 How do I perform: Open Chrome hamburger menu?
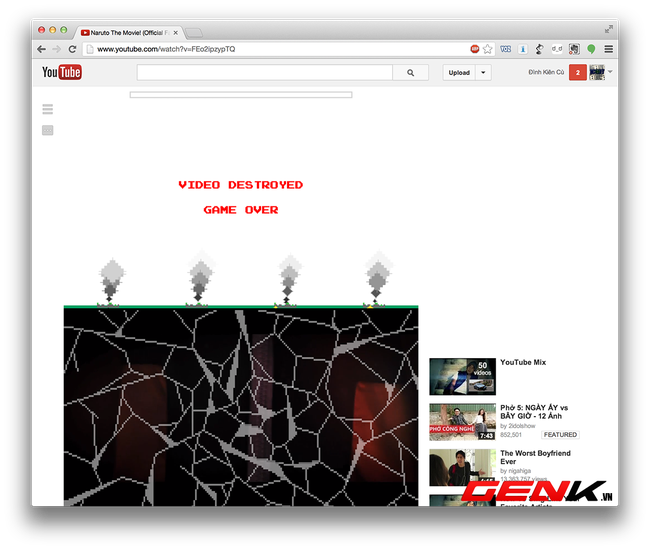coord(609,49)
